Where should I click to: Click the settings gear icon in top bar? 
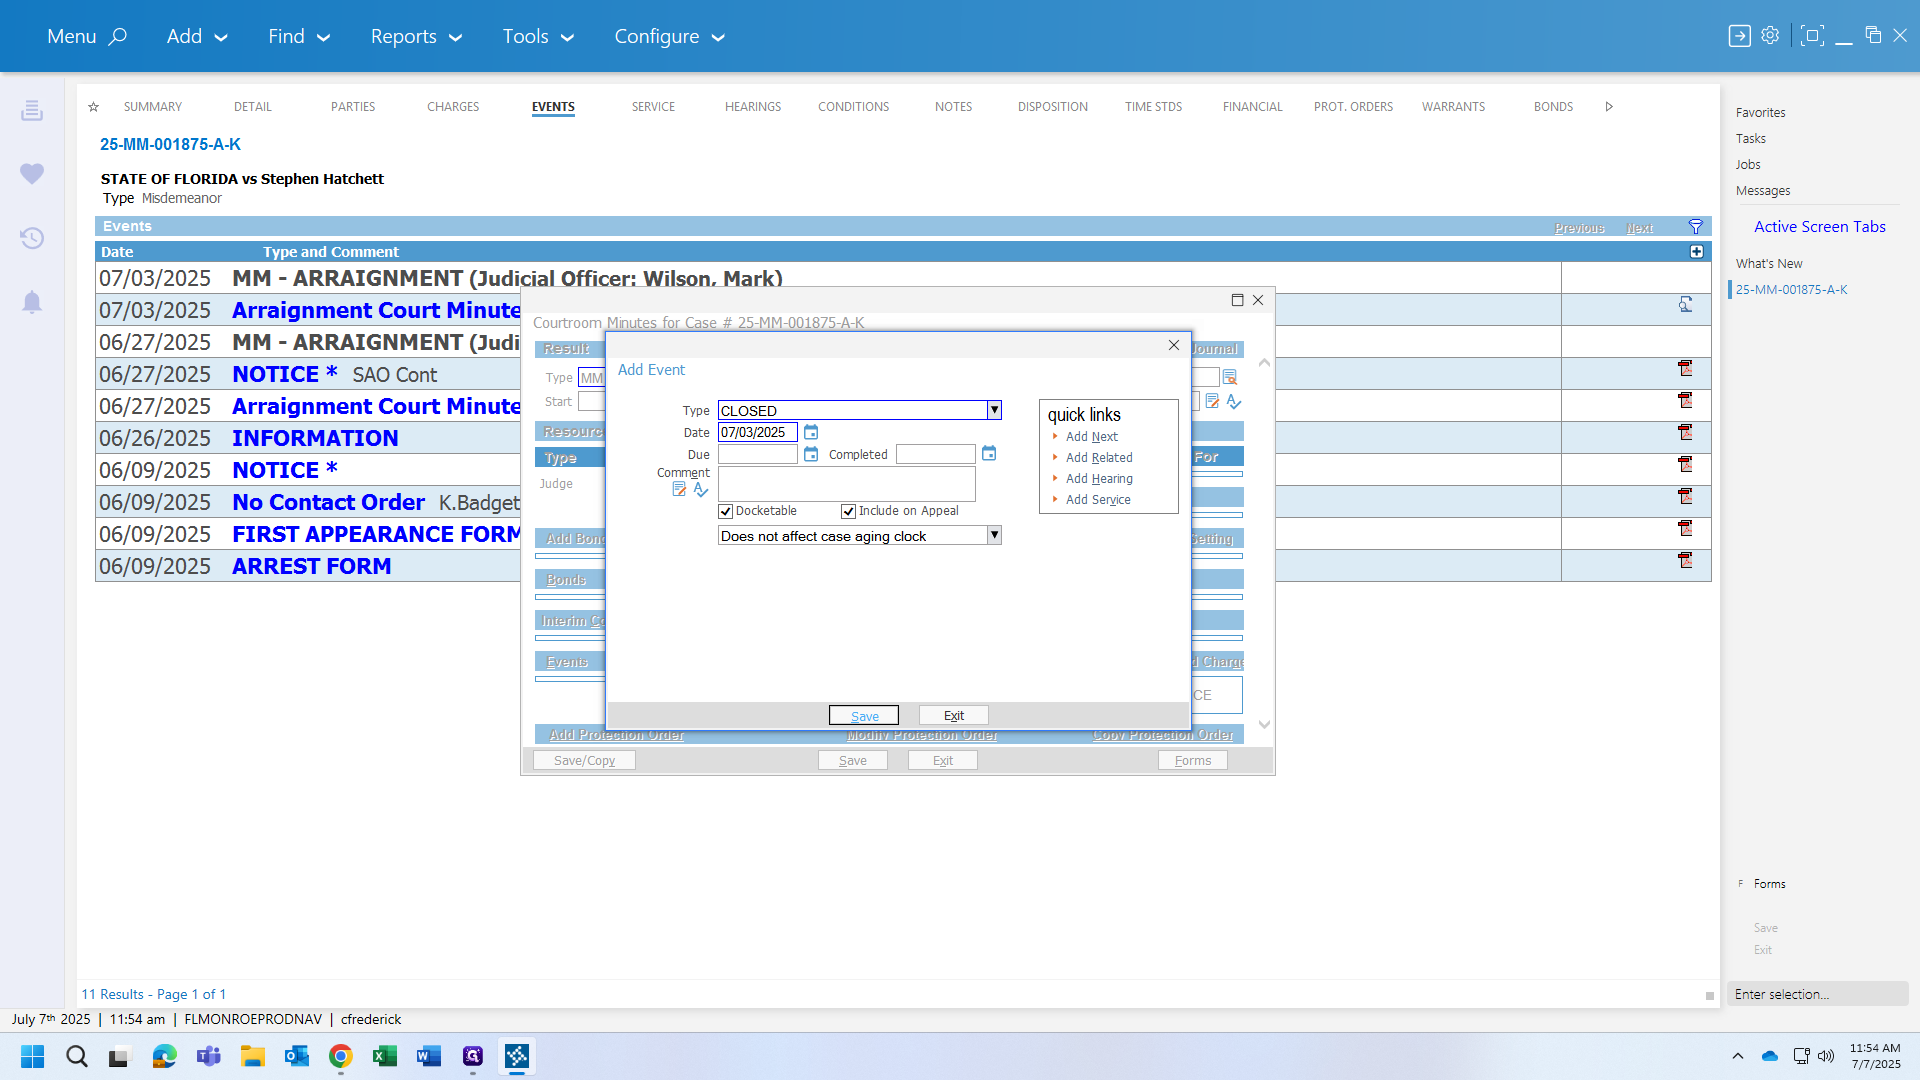point(1770,35)
